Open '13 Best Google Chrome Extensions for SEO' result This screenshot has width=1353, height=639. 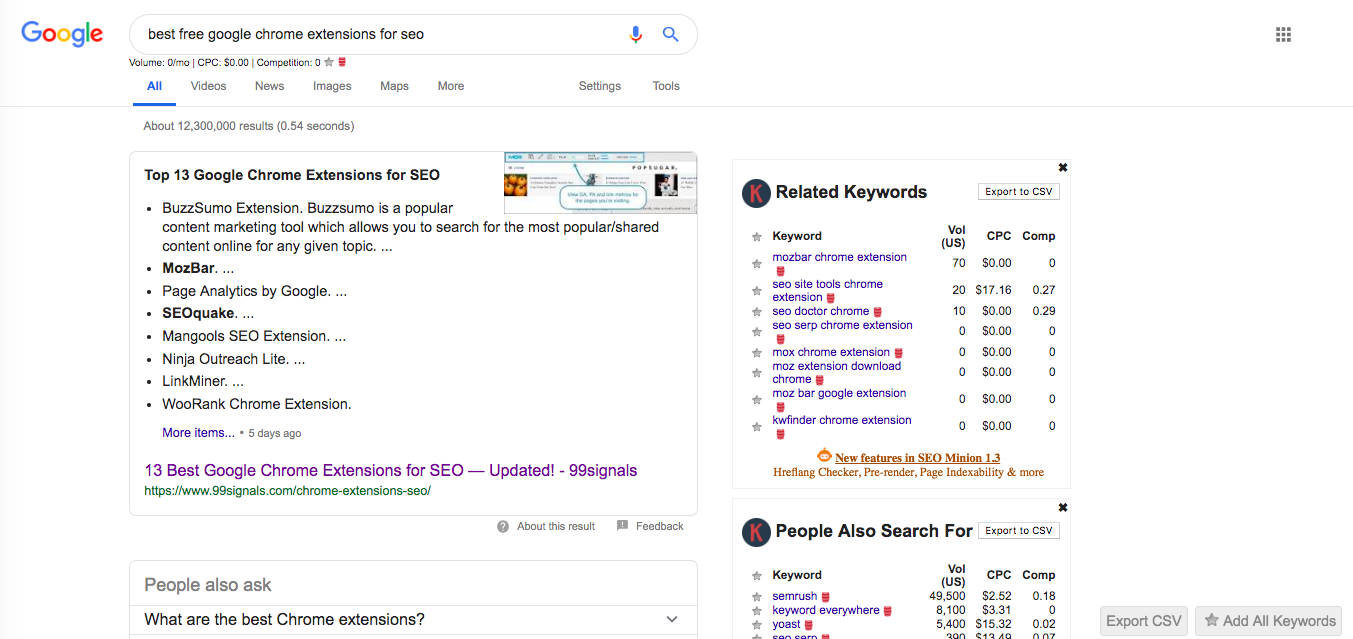coord(390,470)
